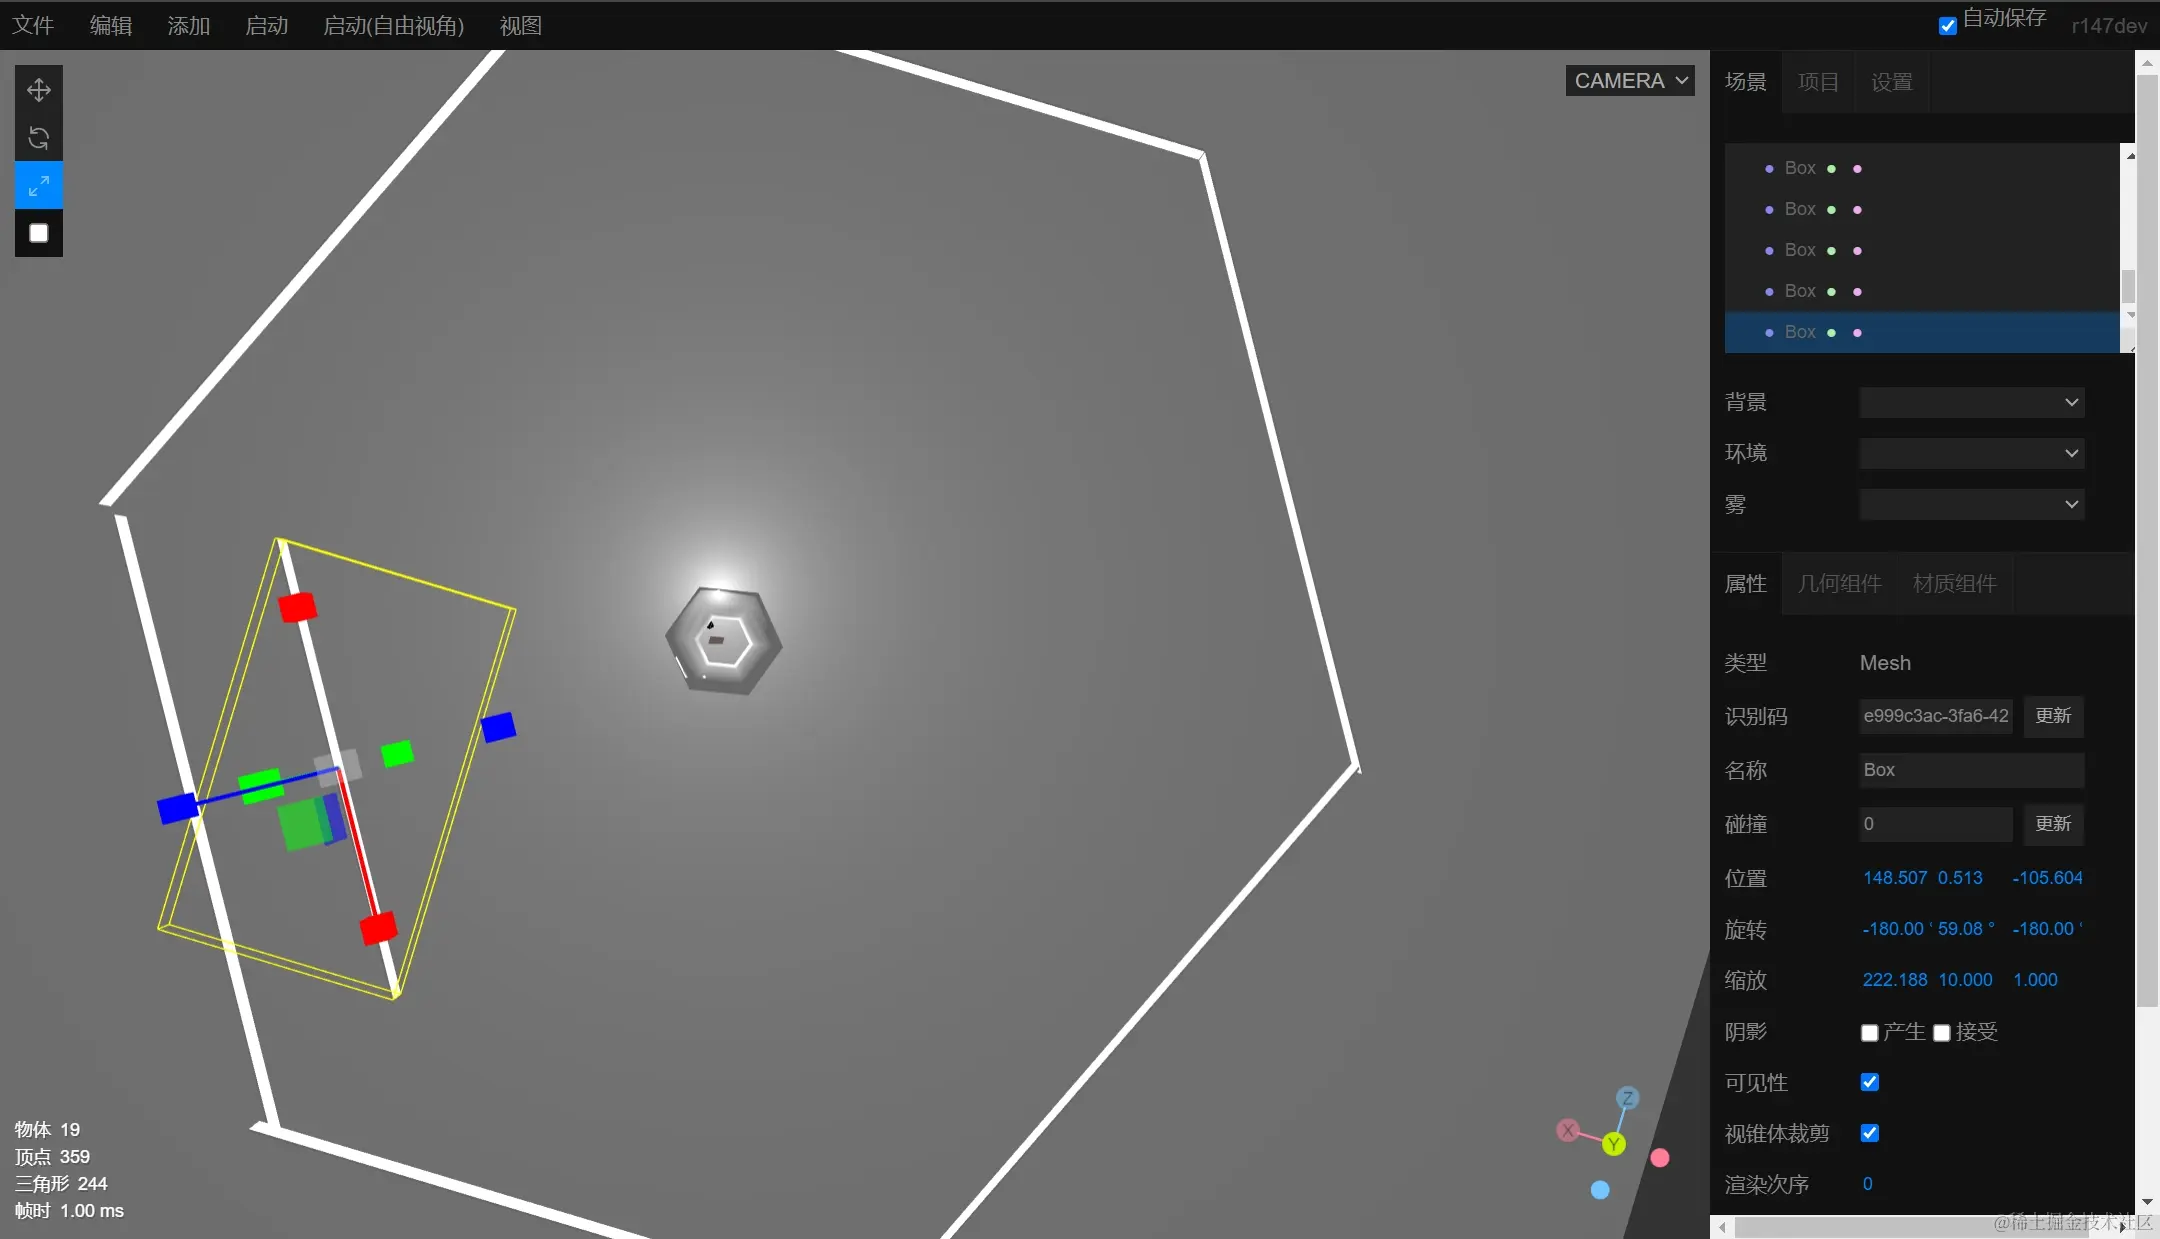Viewport: 2160px width, 1239px height.
Task: Select the rotate tool
Action: 39,138
